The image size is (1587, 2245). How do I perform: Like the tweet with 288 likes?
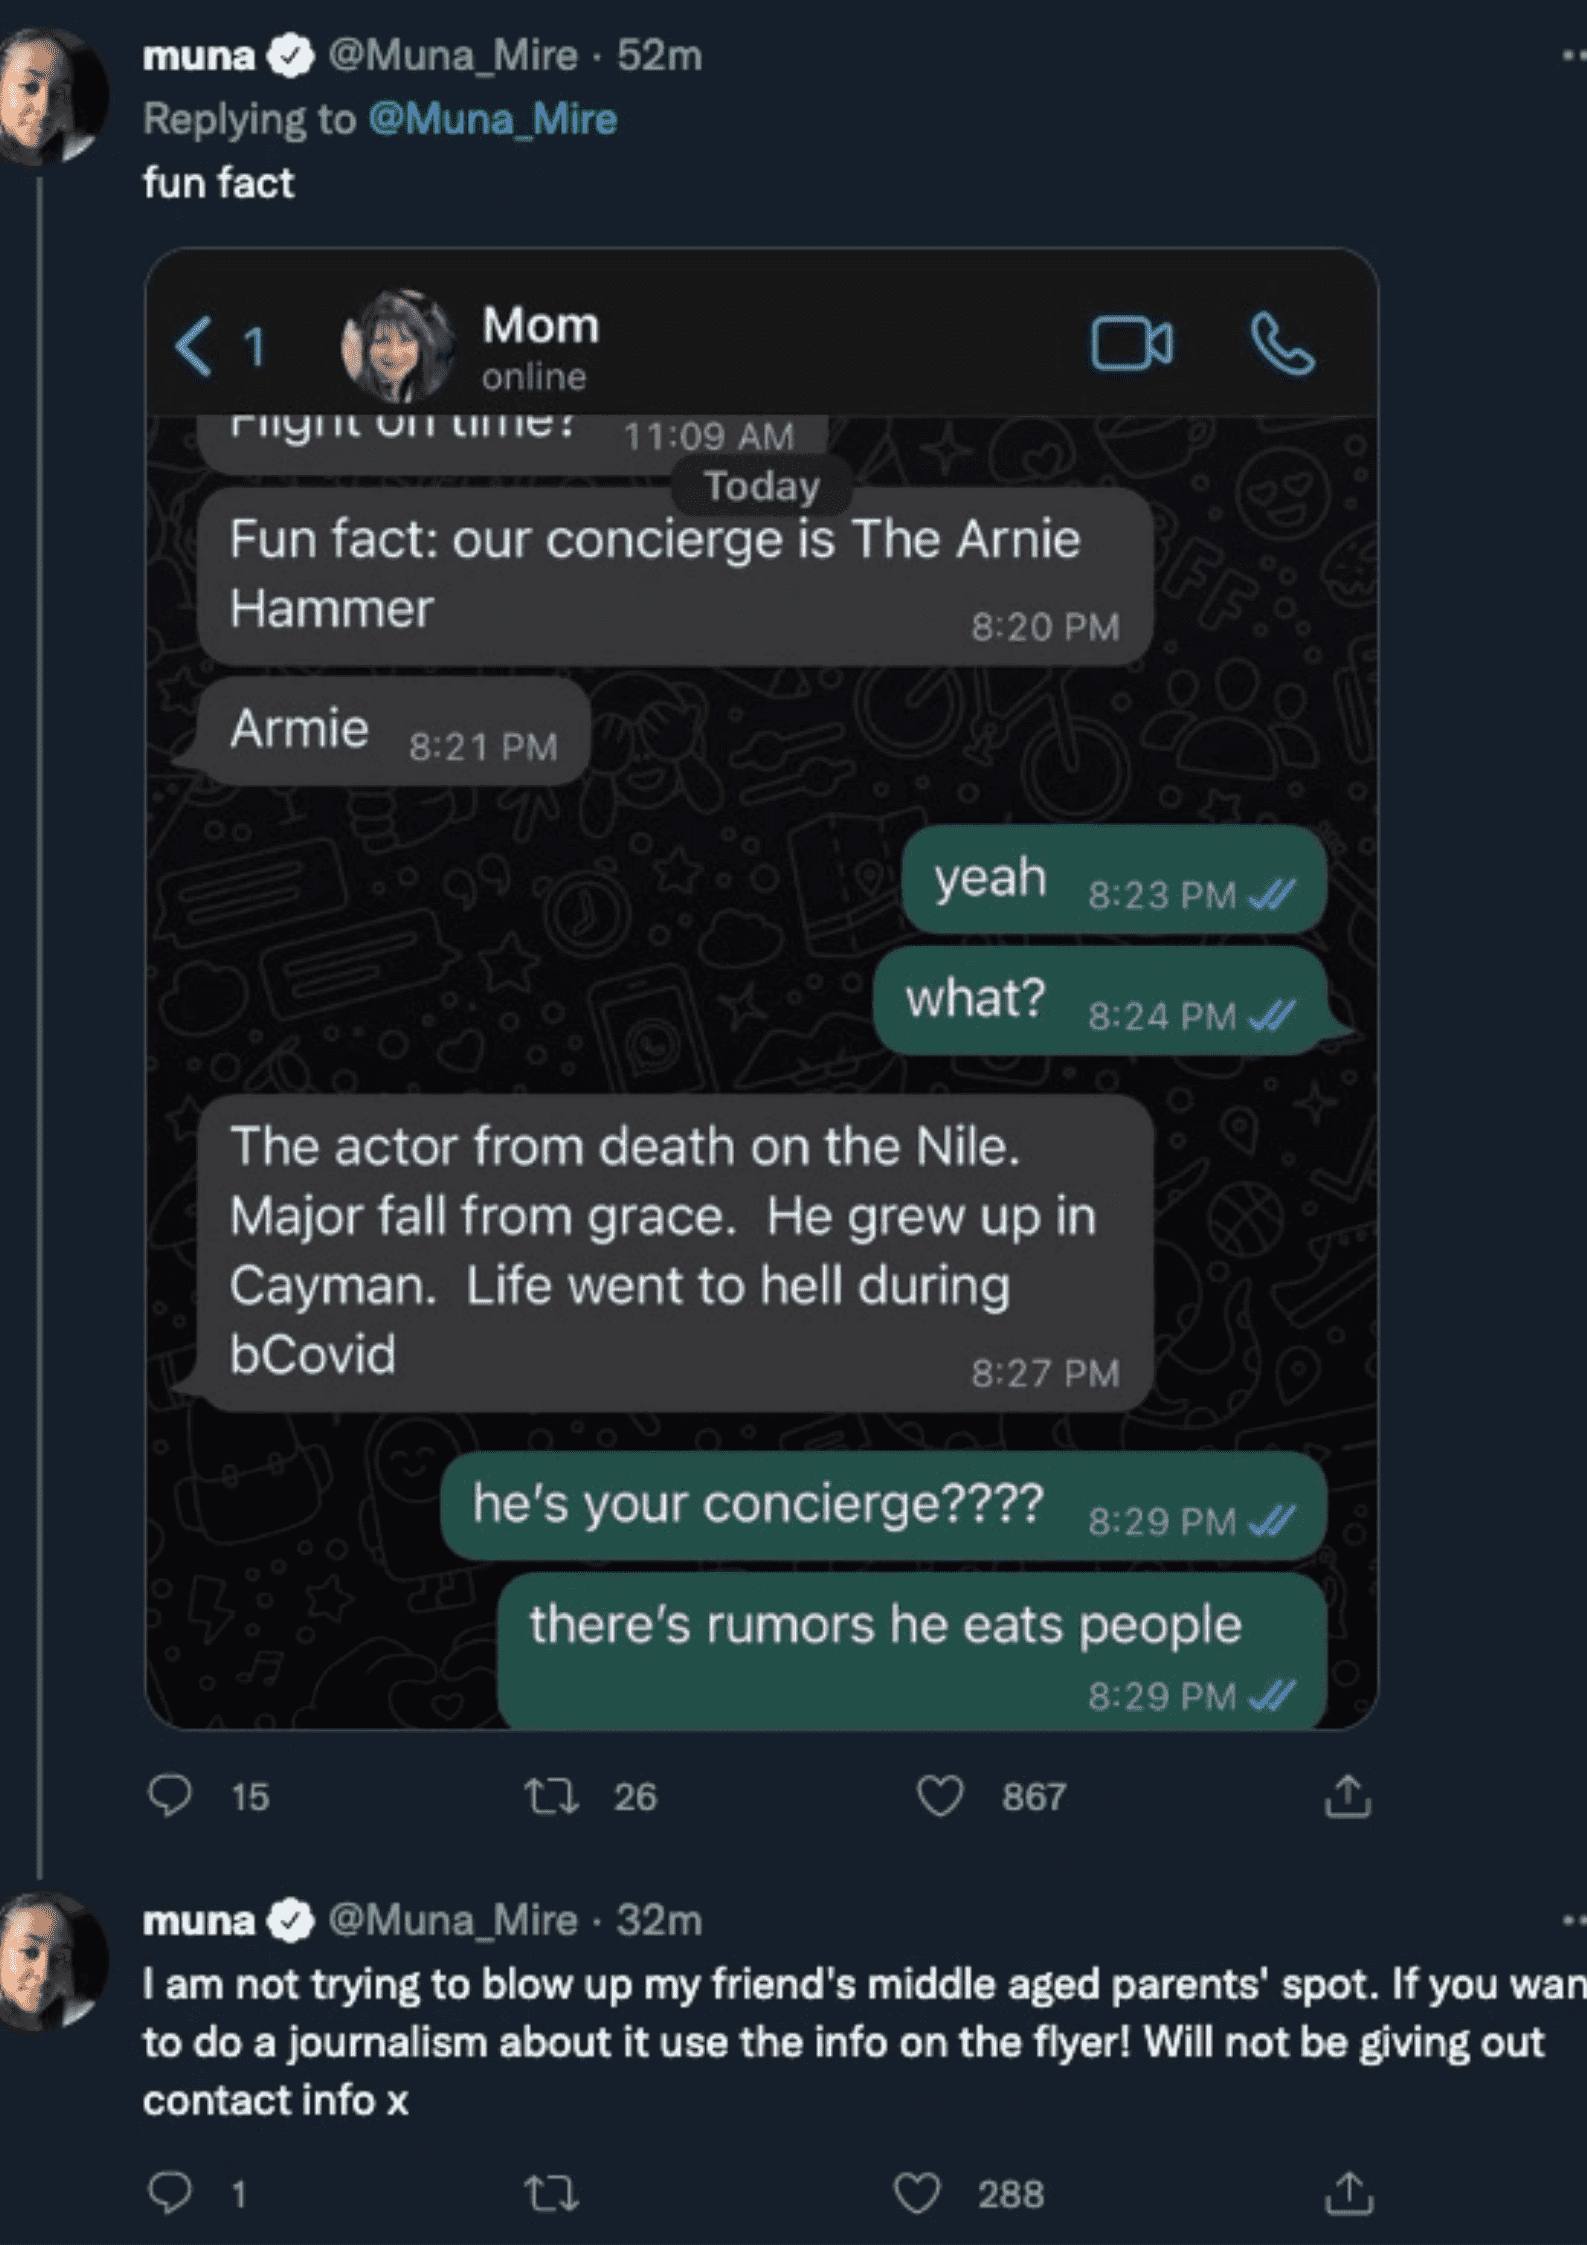917,2193
